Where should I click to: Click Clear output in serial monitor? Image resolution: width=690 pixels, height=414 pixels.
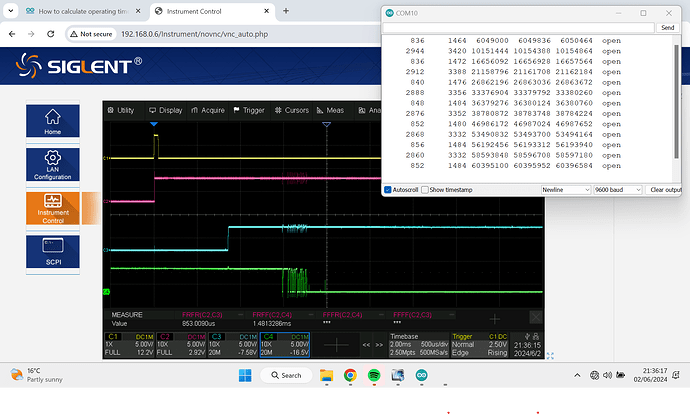[x=663, y=190]
